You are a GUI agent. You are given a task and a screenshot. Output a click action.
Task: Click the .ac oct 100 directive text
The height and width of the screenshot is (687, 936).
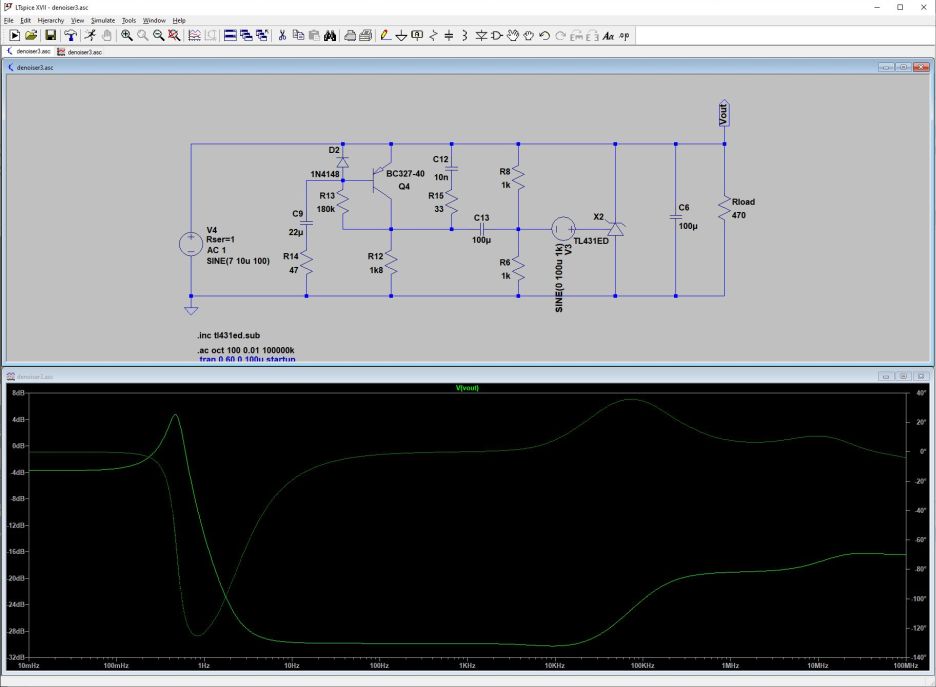[x=245, y=350]
